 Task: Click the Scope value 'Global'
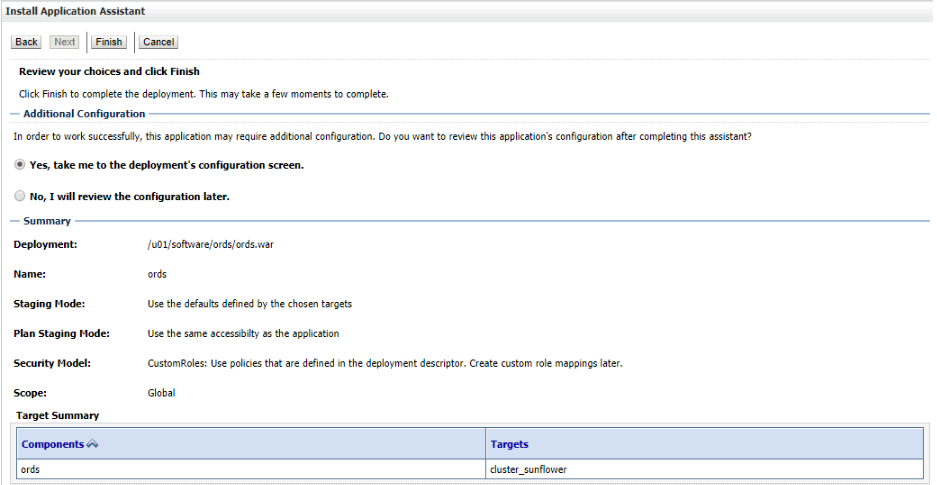point(161,393)
